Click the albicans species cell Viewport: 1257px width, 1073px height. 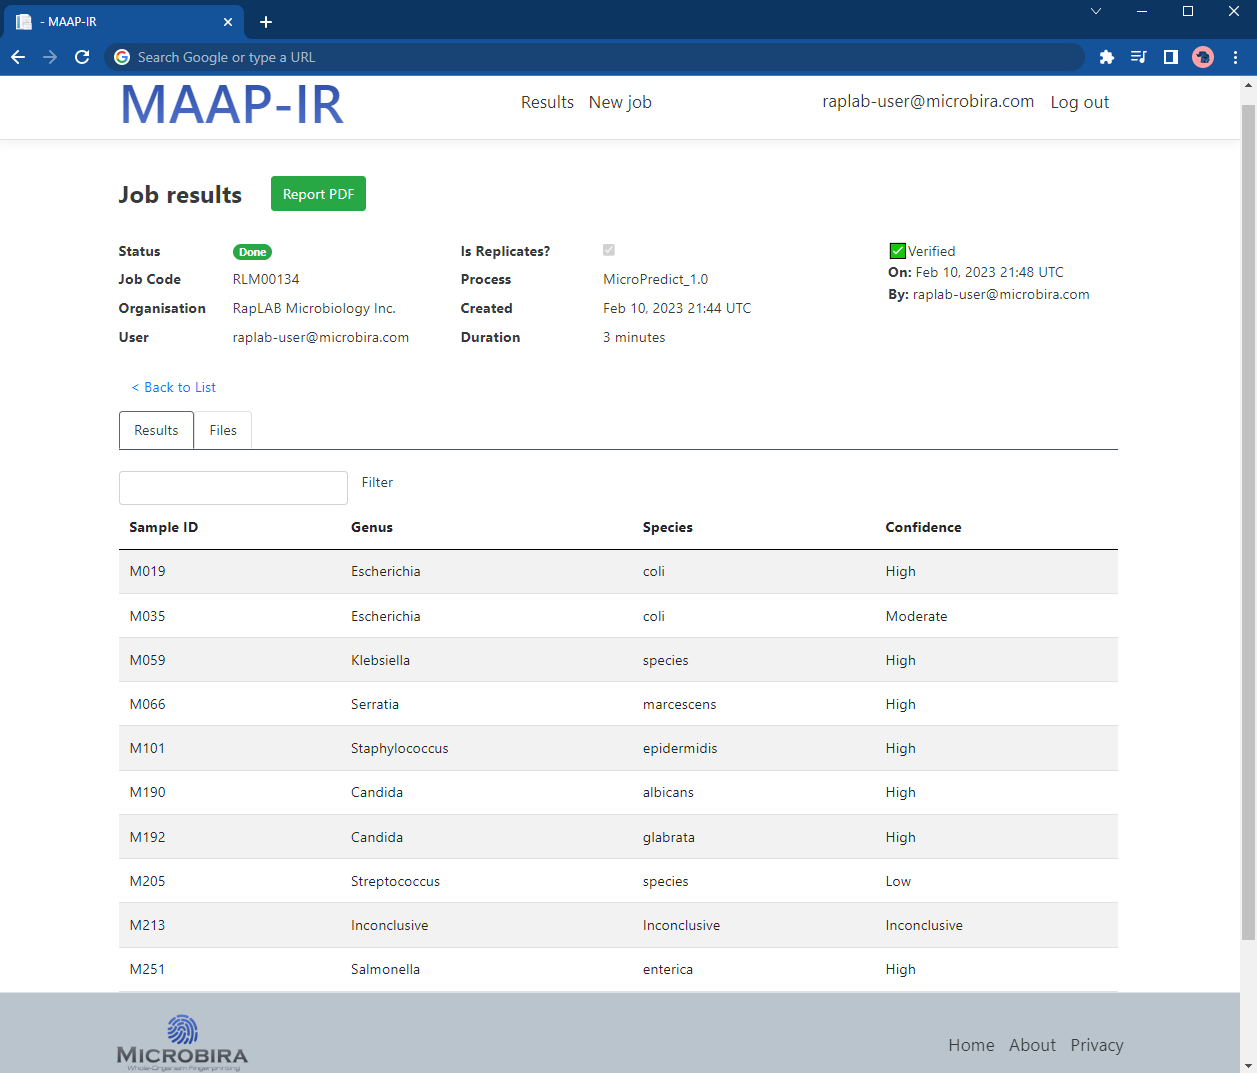click(668, 792)
